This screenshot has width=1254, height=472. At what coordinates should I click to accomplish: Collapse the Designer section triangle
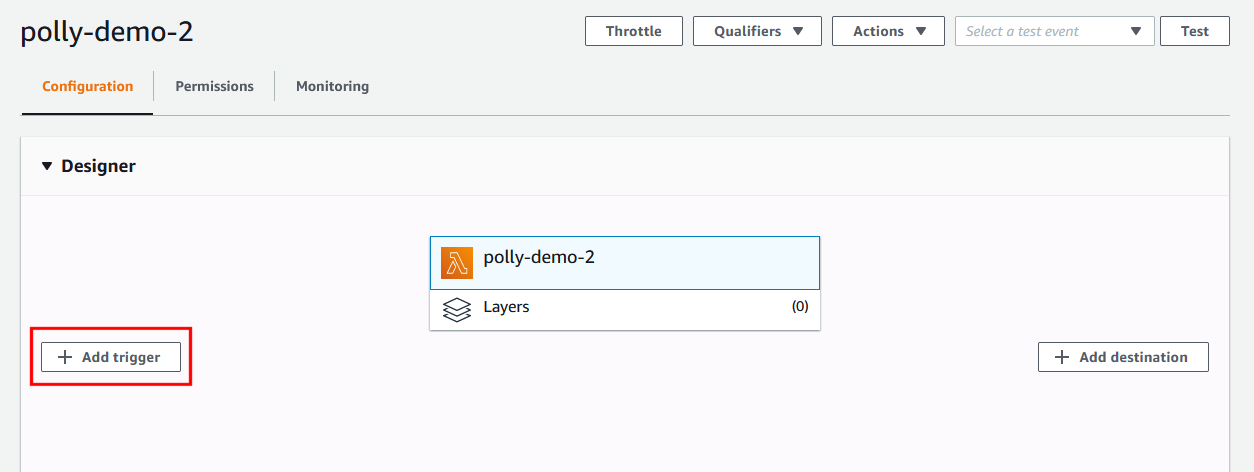(x=46, y=166)
